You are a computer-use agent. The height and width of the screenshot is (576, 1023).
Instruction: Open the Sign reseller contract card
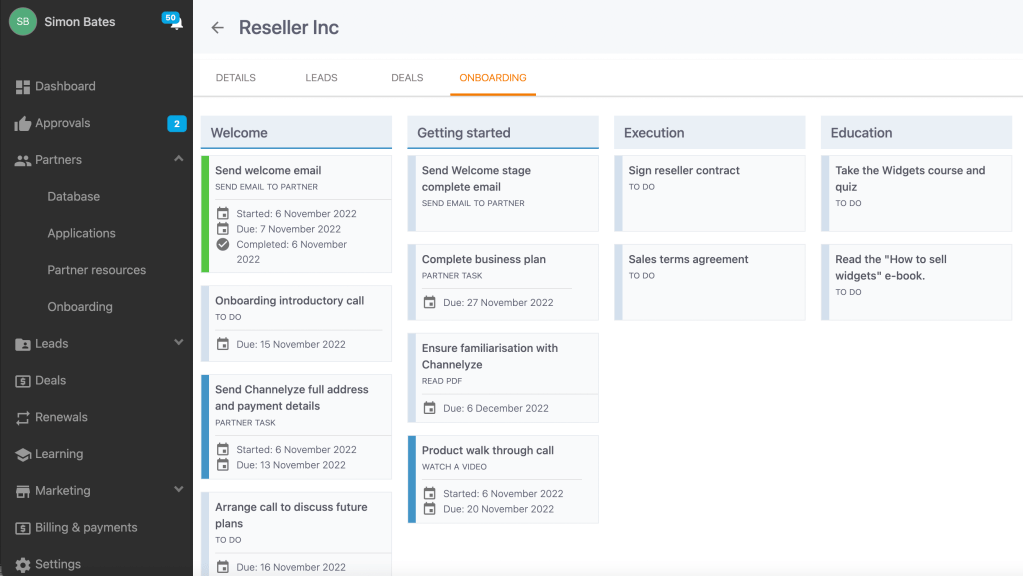(710, 192)
